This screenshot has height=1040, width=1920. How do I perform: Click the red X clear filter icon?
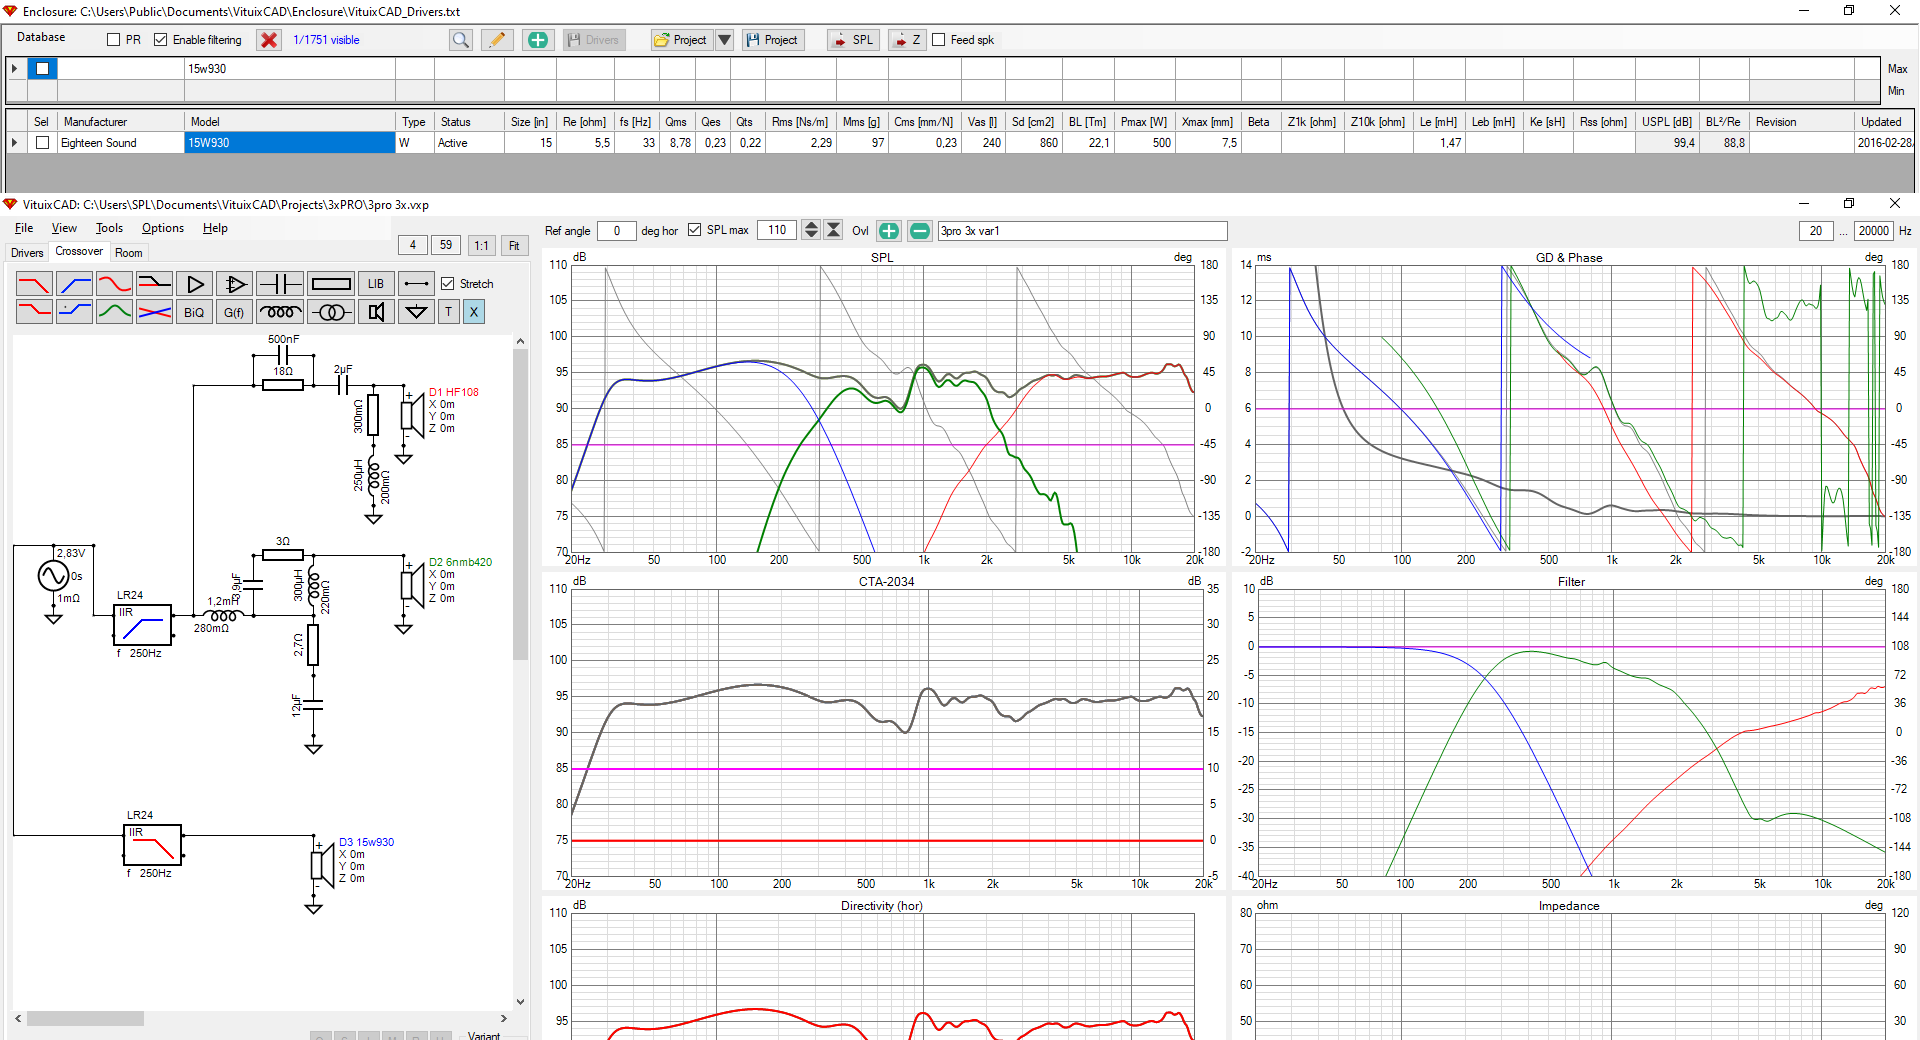point(269,40)
